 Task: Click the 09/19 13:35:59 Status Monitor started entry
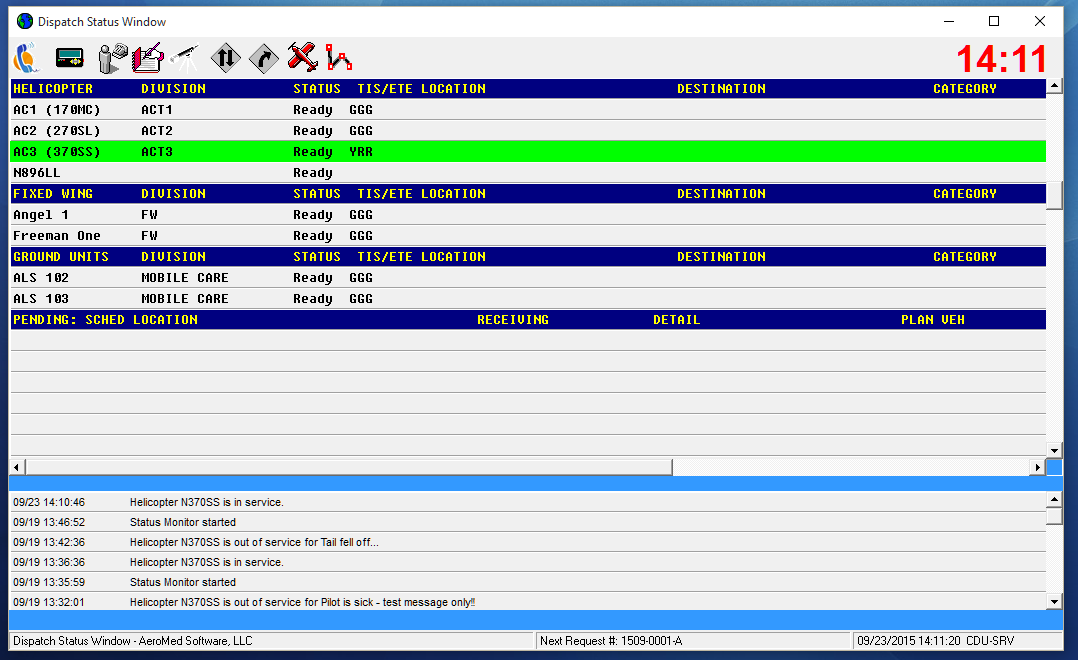[528, 582]
